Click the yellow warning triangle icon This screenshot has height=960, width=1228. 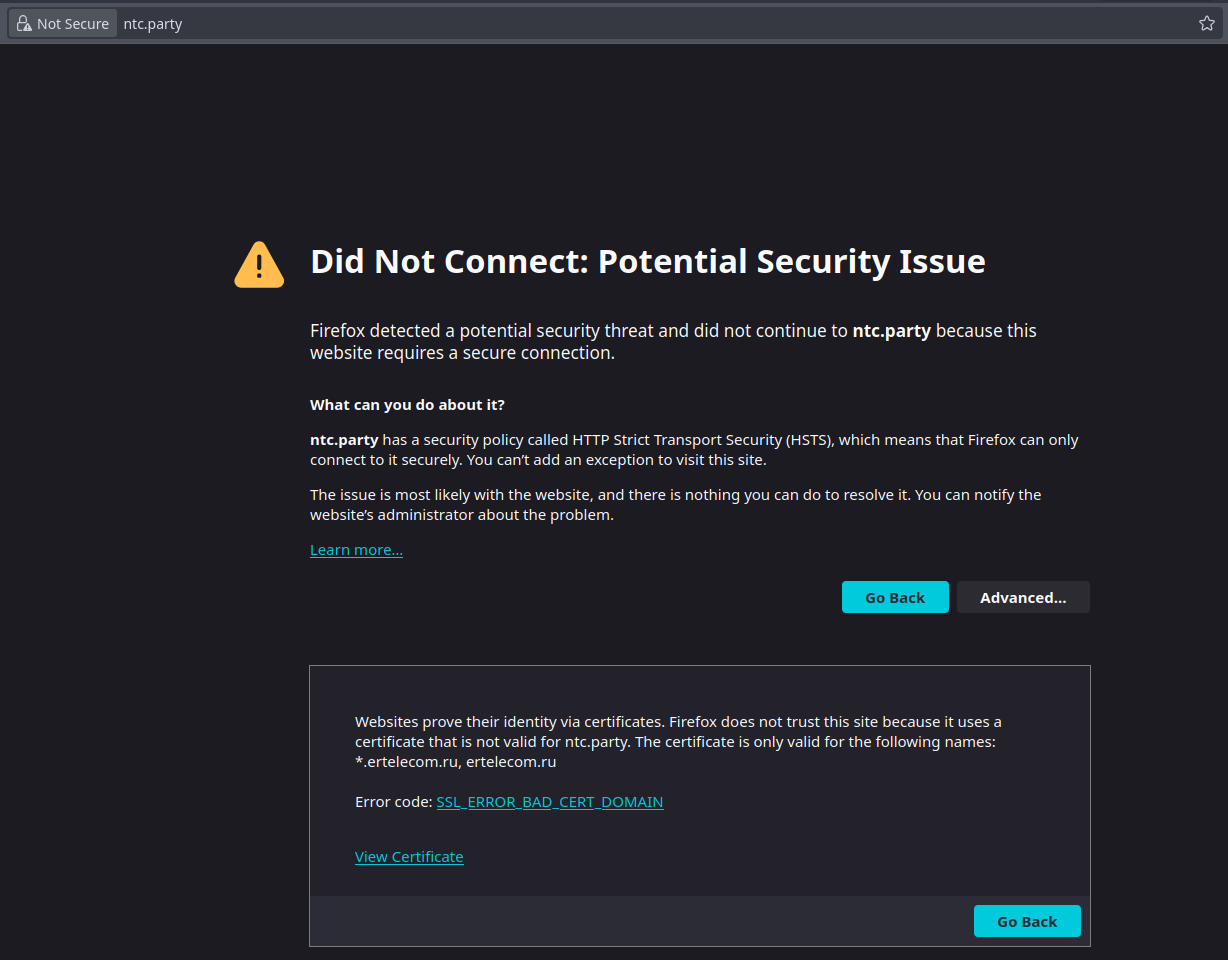tap(259, 264)
